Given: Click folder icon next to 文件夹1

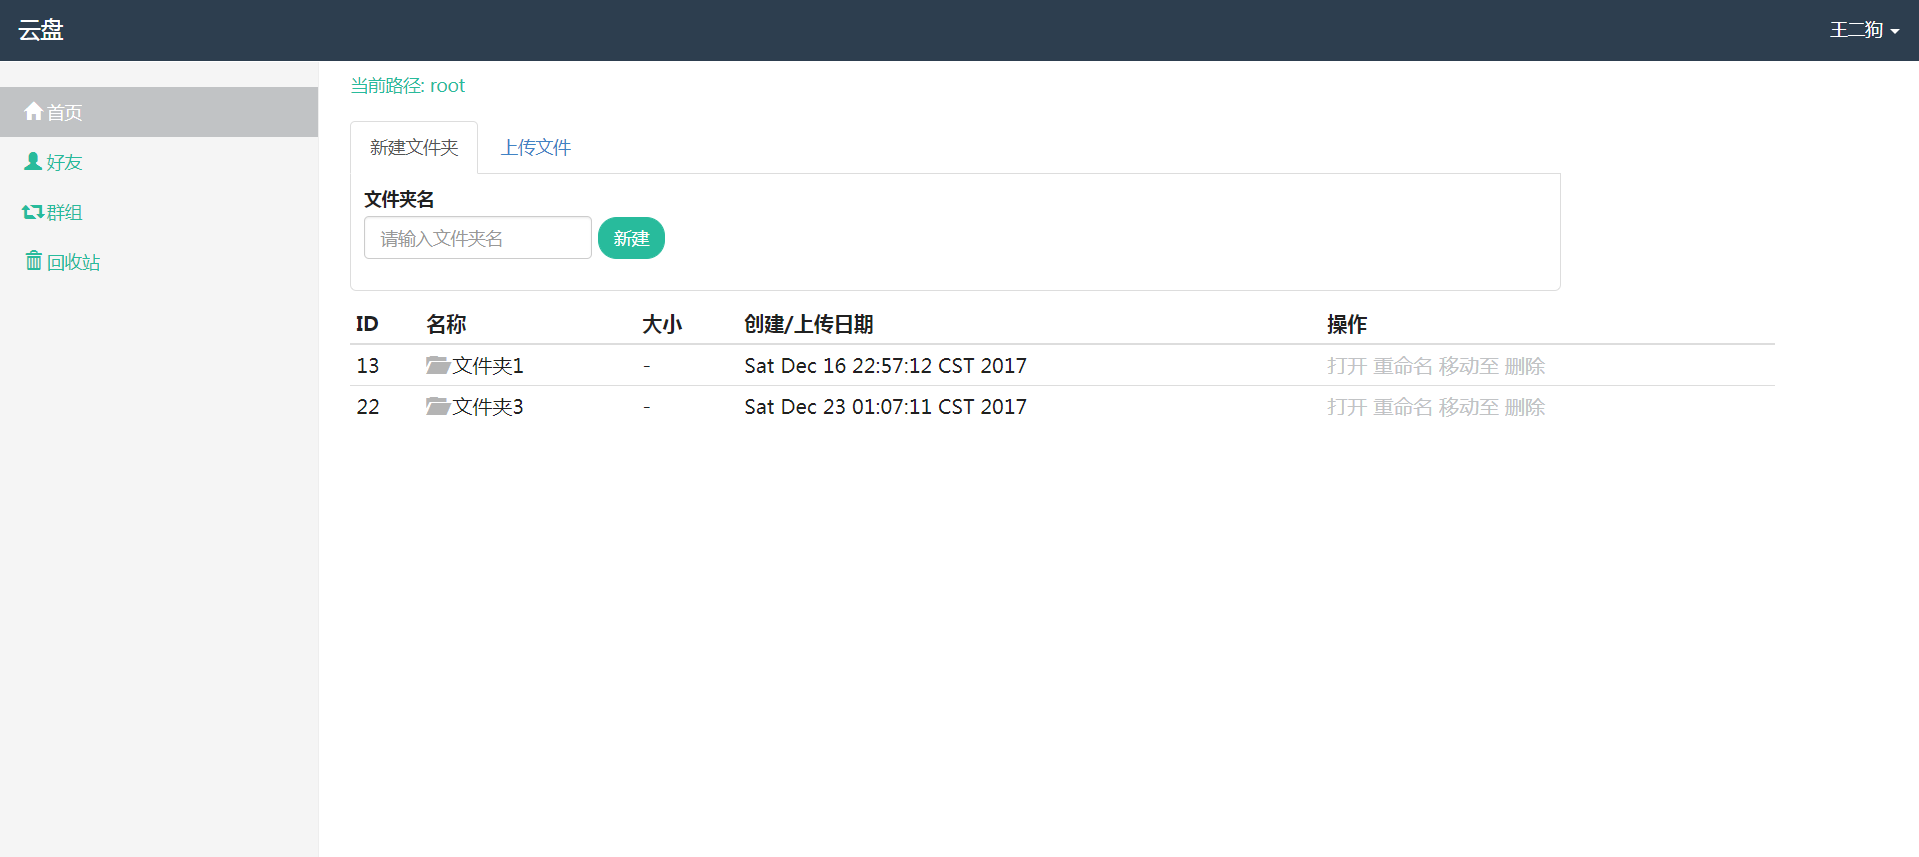Looking at the screenshot, I should (x=437, y=365).
